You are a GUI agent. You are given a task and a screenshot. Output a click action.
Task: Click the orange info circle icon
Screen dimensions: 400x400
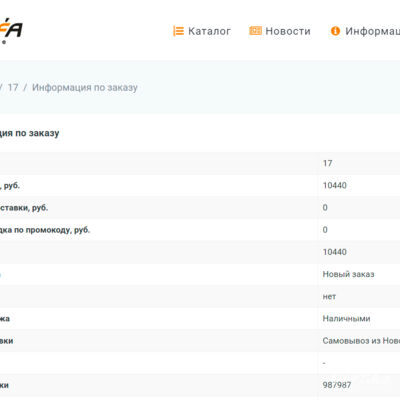[335, 31]
